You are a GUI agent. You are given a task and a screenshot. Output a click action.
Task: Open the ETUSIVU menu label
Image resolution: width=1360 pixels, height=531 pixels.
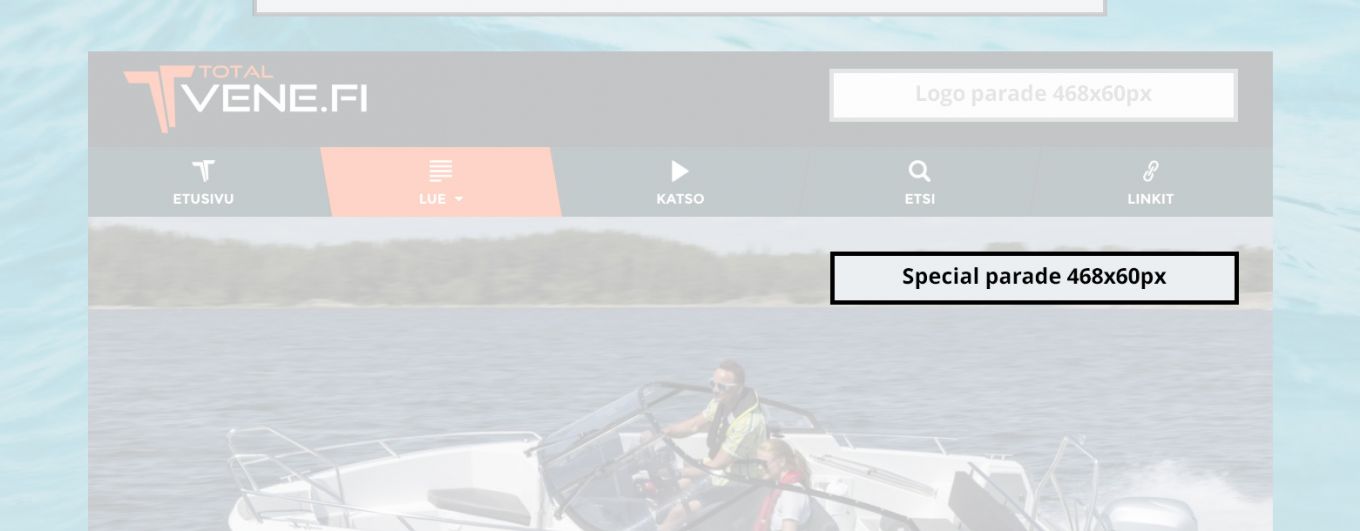[203, 199]
